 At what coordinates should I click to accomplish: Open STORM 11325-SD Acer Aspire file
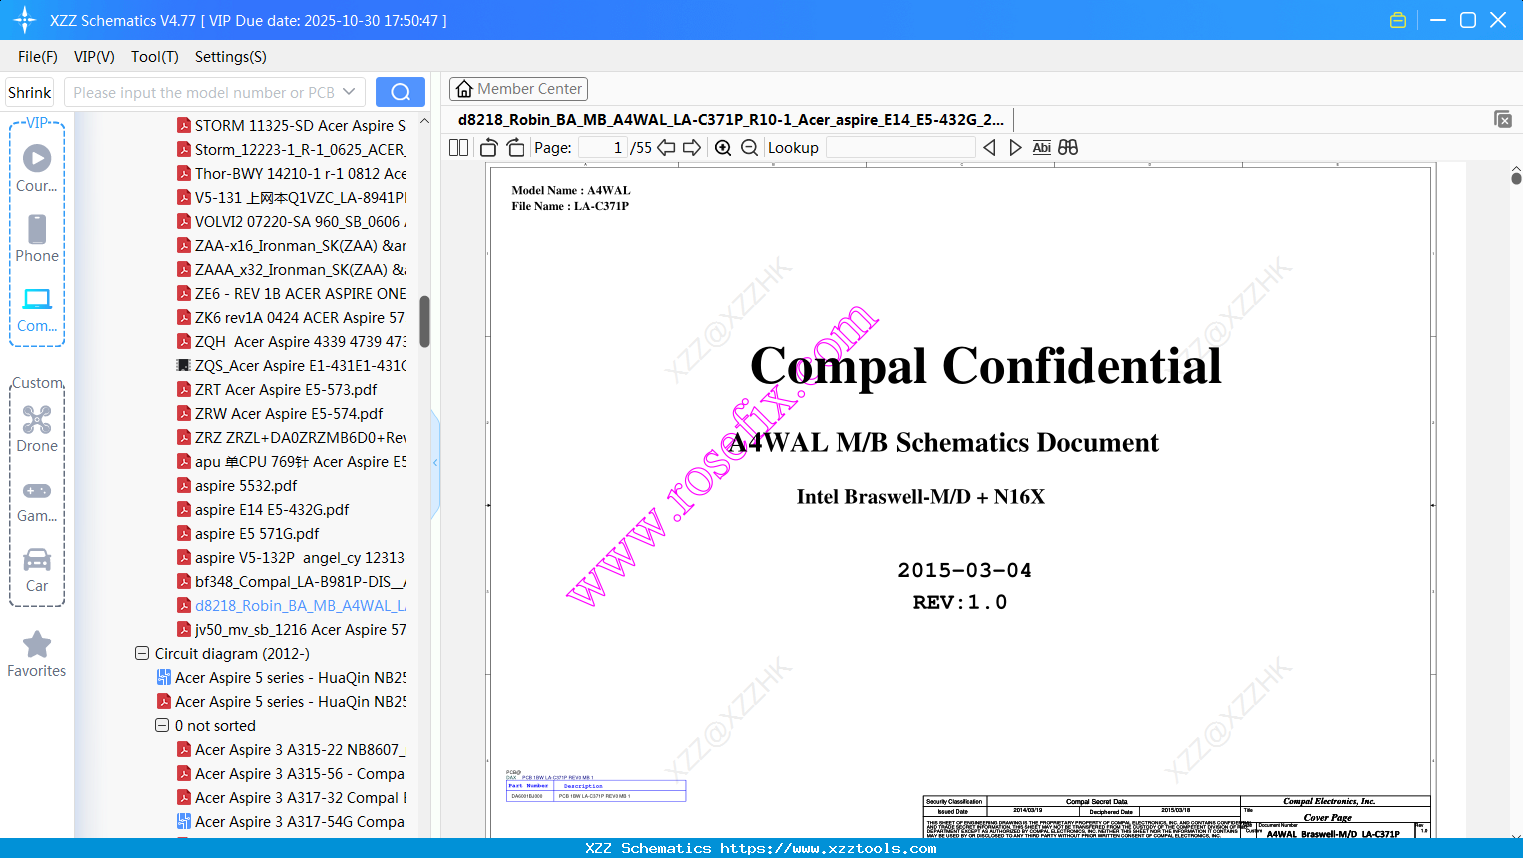tap(300, 126)
